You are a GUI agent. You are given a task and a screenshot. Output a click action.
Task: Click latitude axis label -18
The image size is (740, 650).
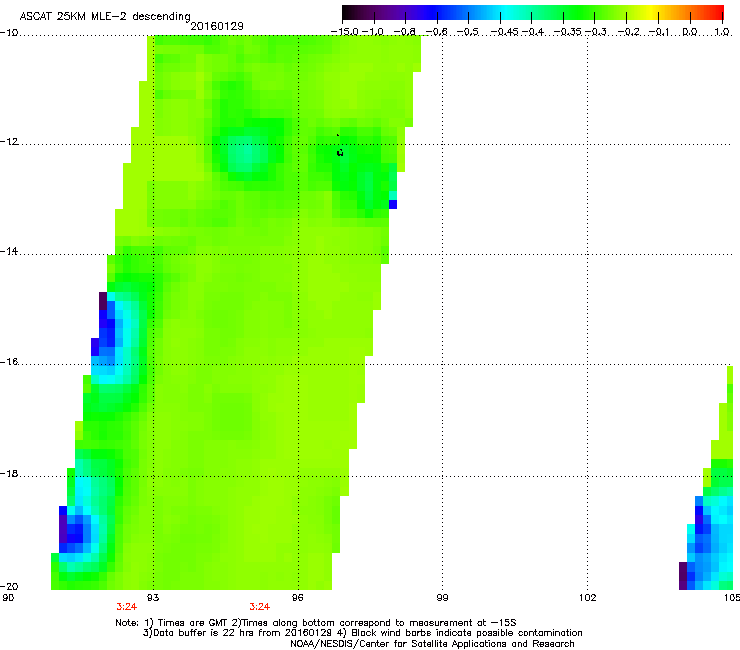click(x=9, y=473)
